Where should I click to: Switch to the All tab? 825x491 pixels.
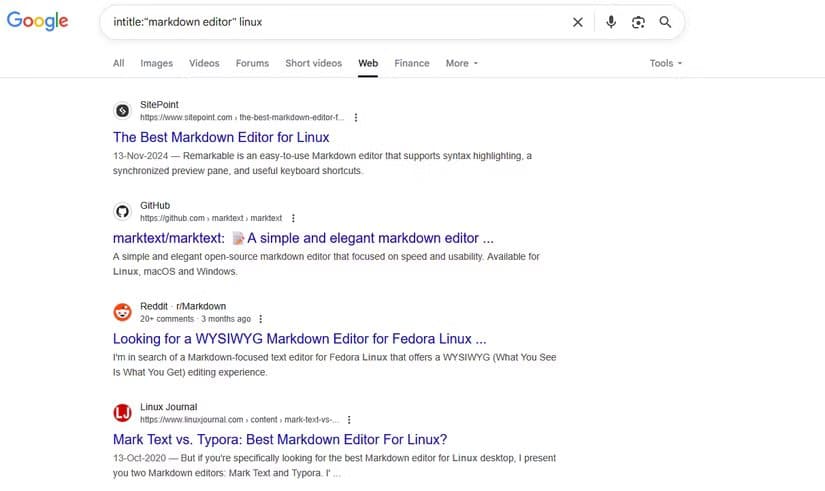click(118, 63)
